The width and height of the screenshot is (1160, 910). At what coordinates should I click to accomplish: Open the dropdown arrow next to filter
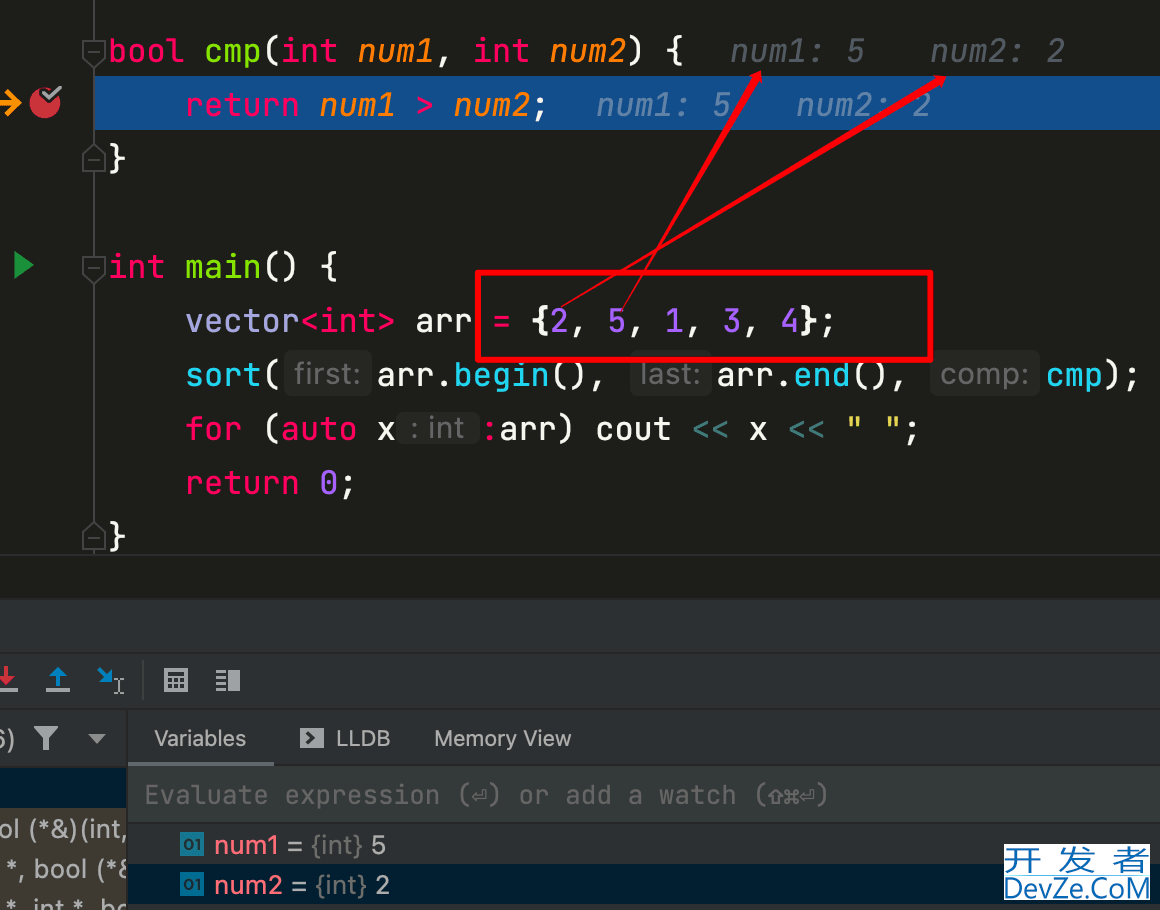pyautogui.click(x=97, y=738)
